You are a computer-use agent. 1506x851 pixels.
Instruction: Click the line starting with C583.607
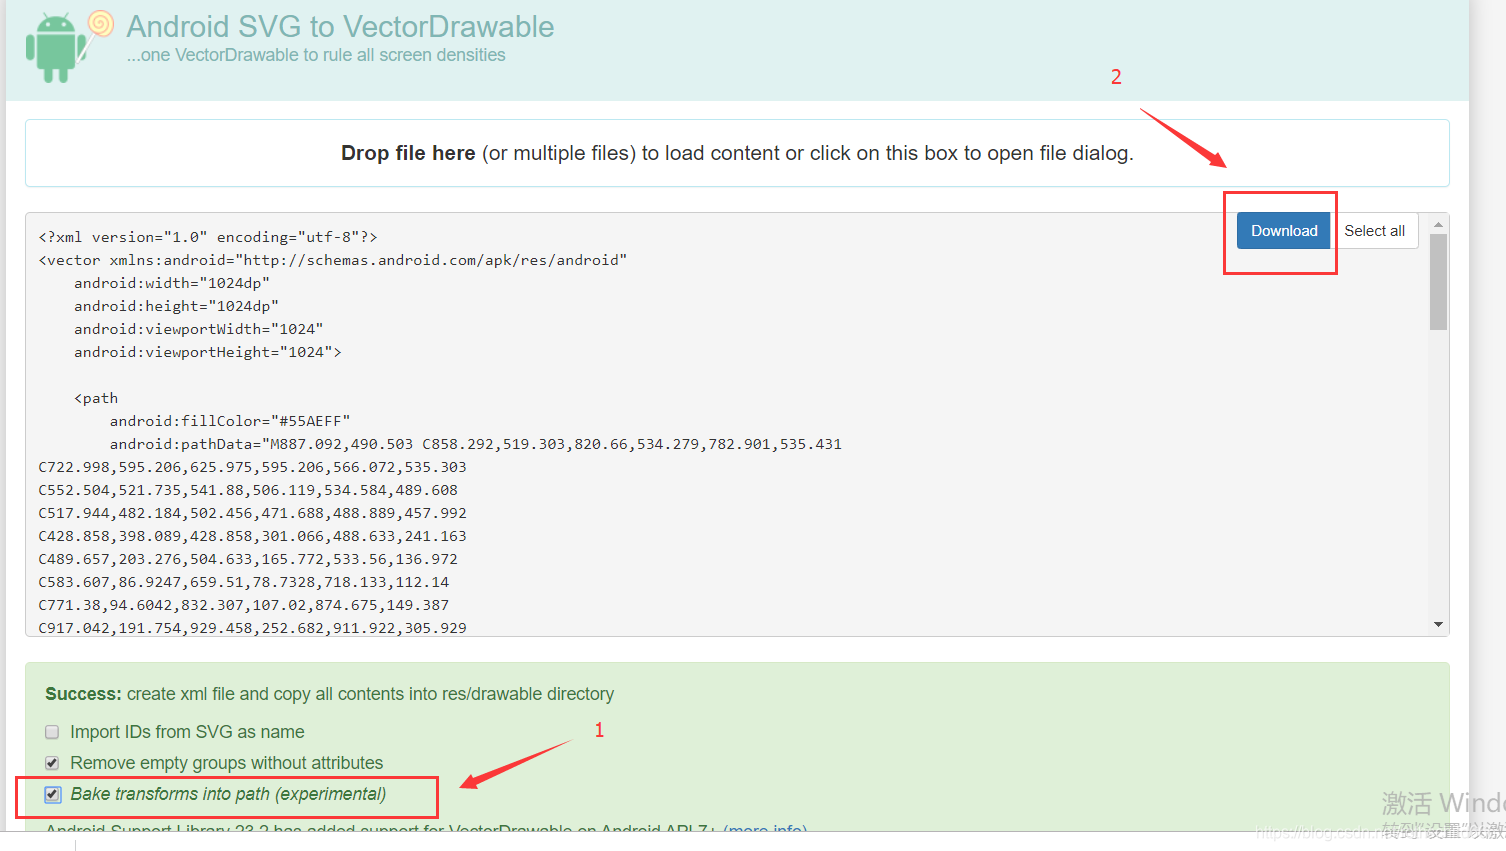tap(244, 582)
